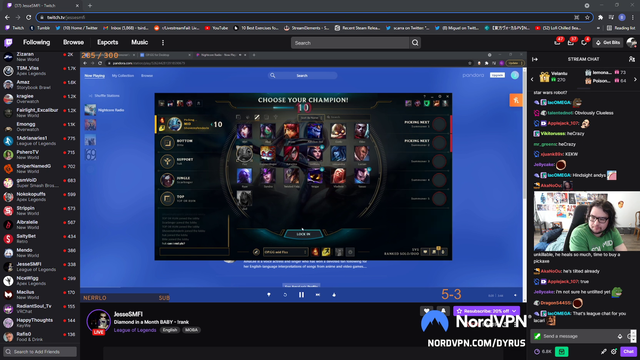Open Amaz channel in sidebar

(39, 84)
